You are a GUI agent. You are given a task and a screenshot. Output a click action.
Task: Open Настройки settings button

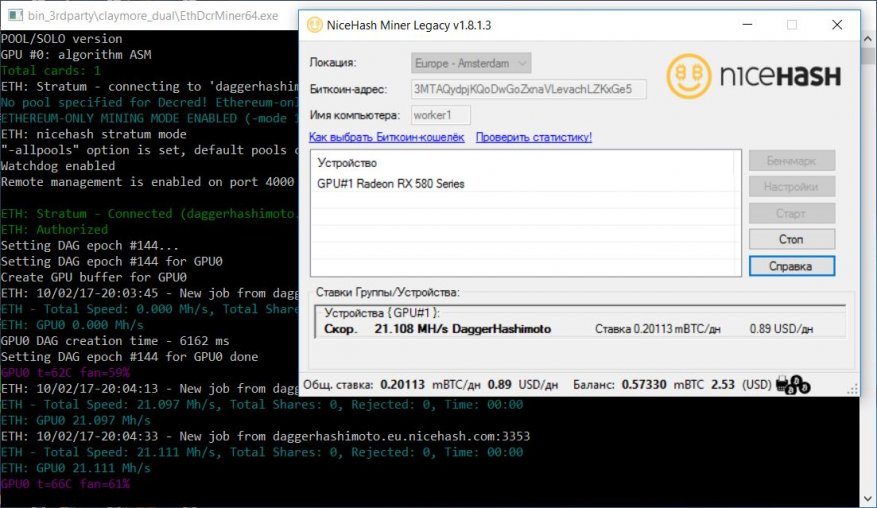(791, 187)
